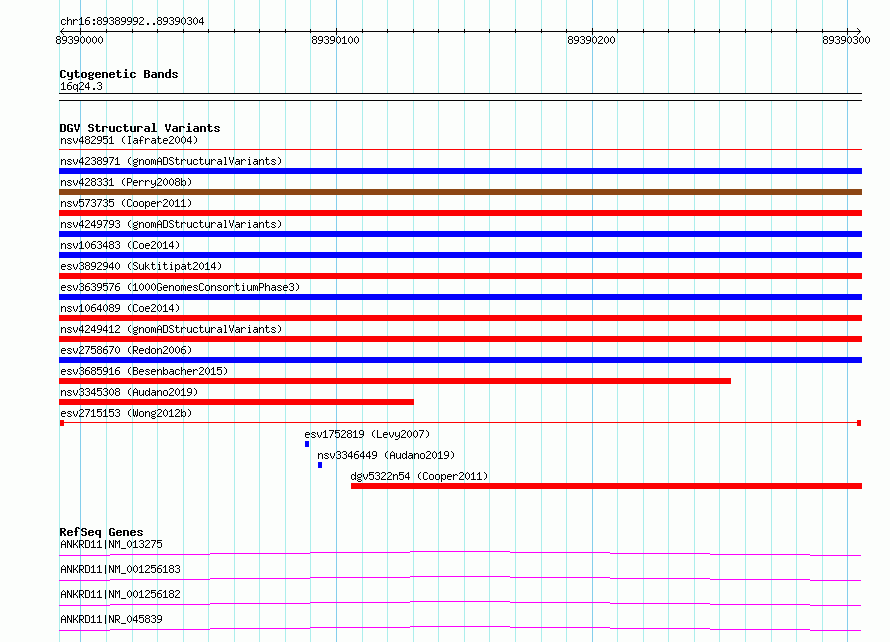Open variant nsv3346449 (Audano2019) label

coord(386,455)
